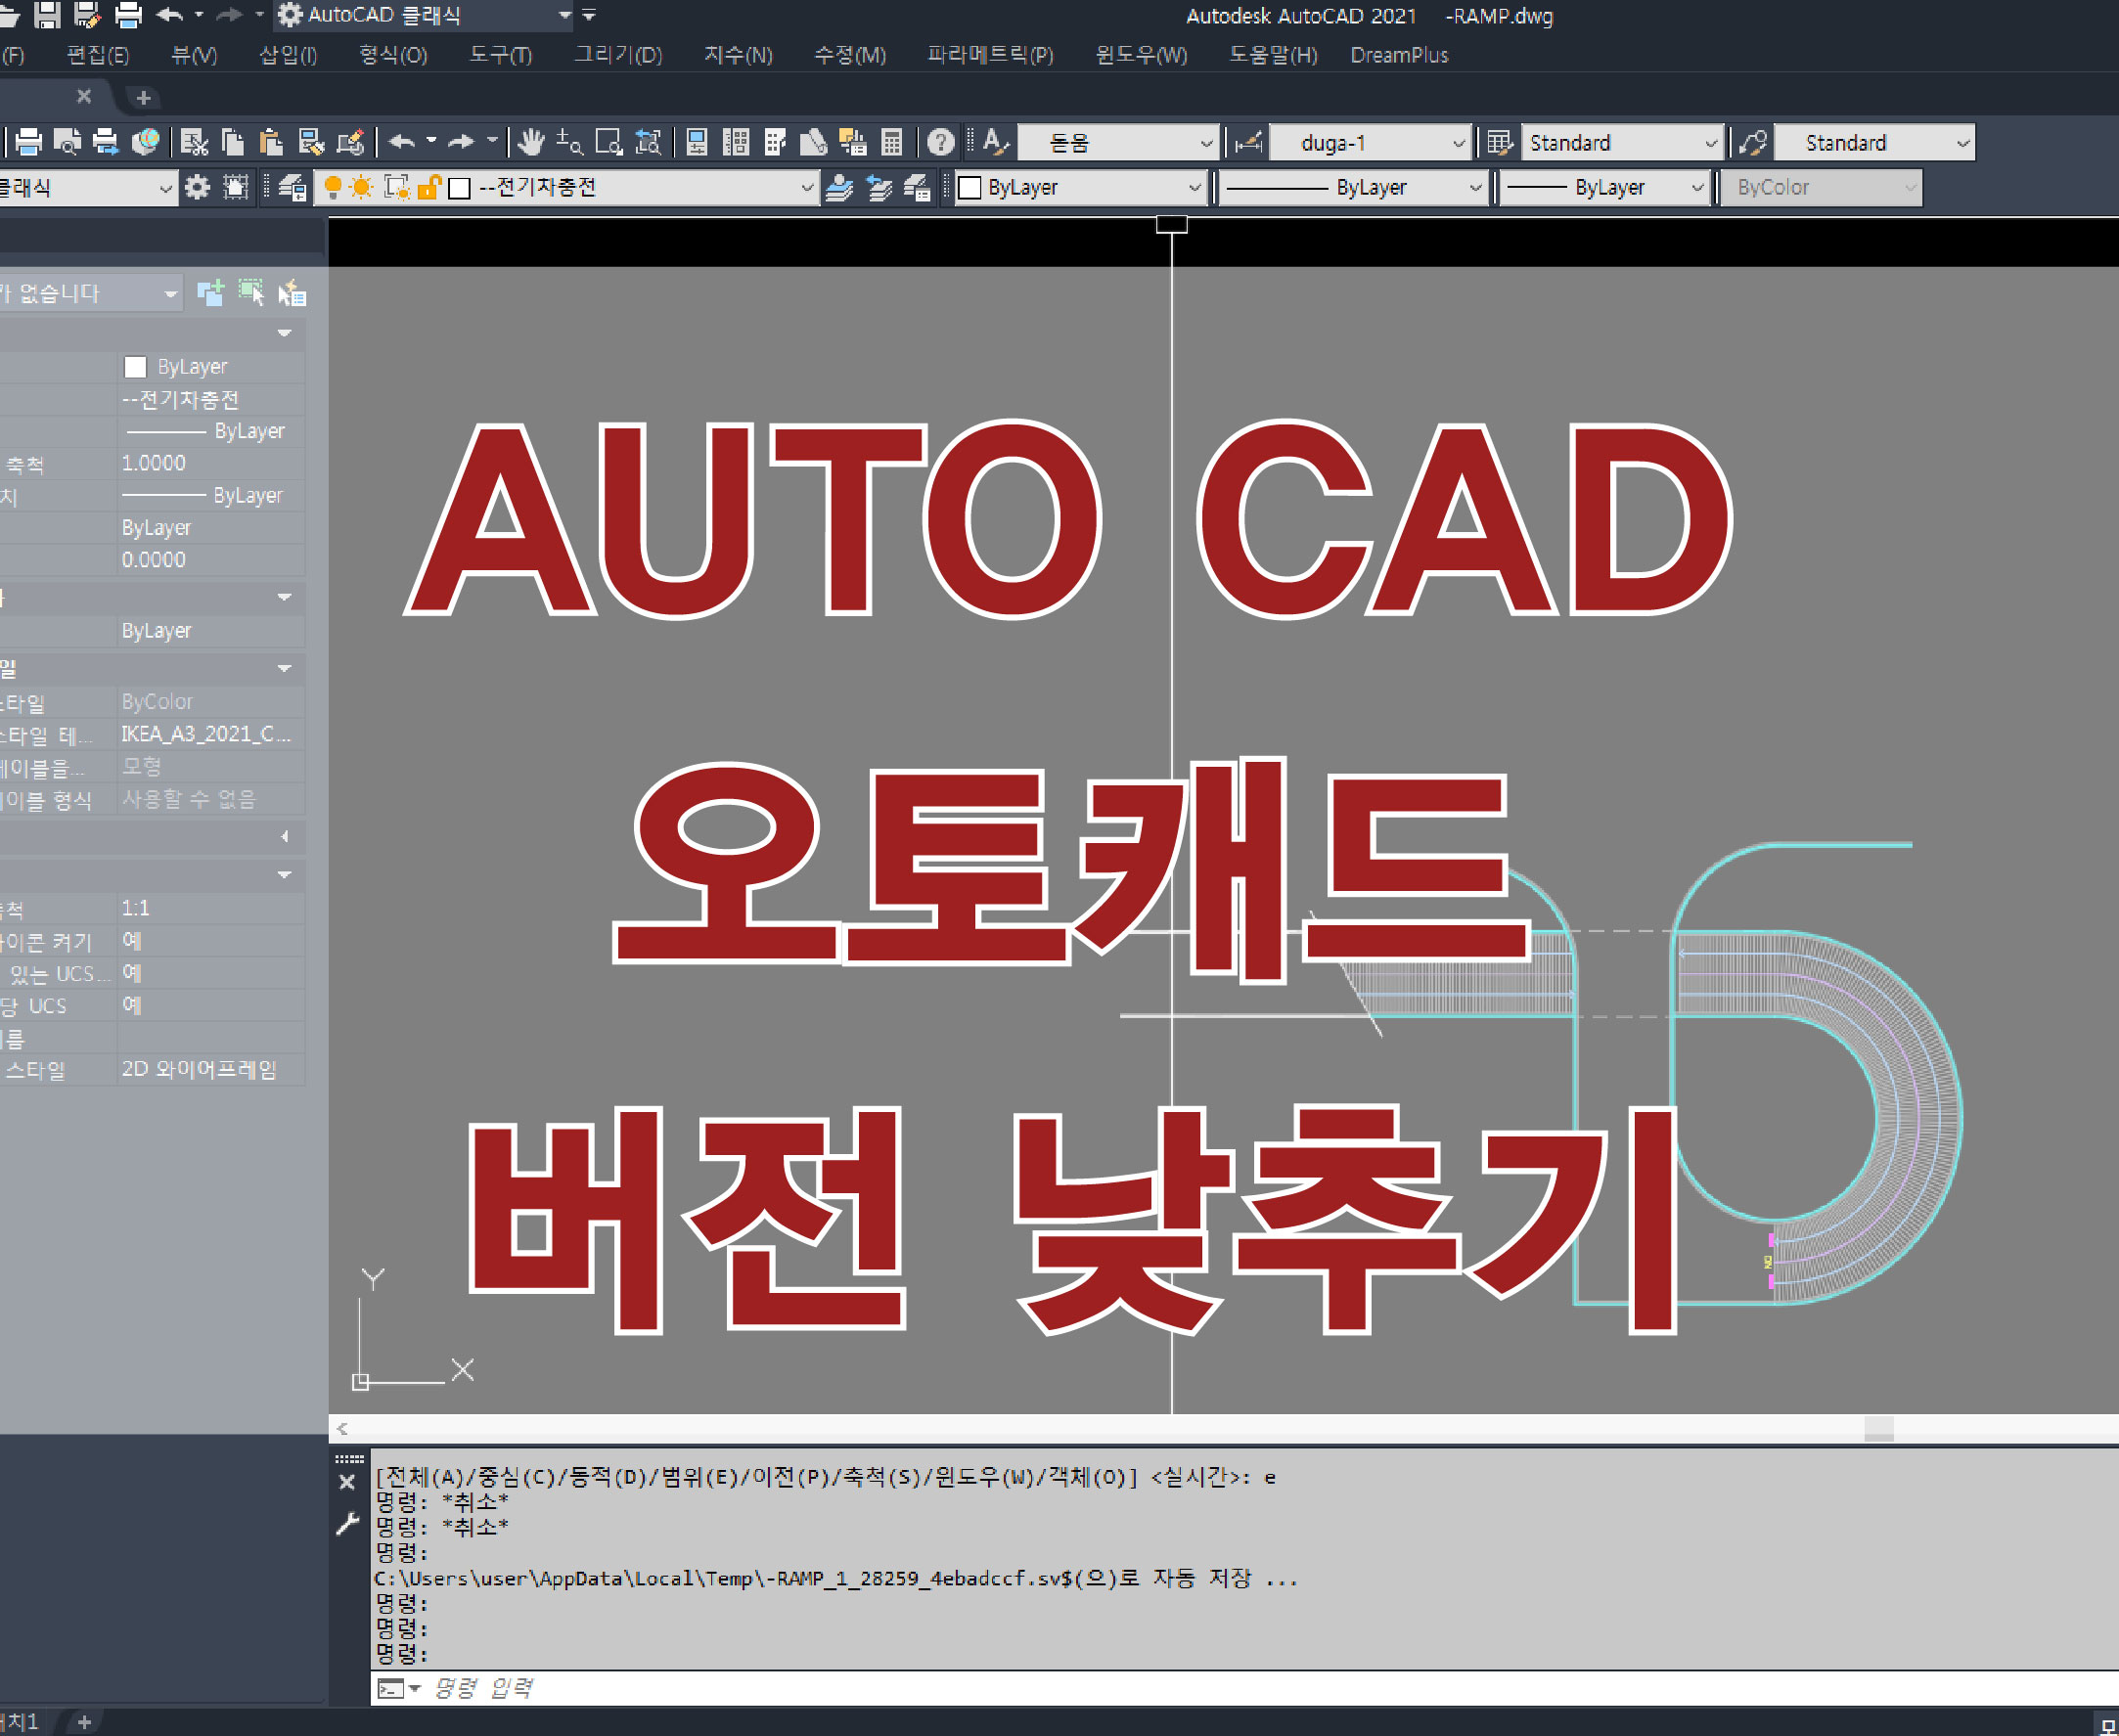The width and height of the screenshot is (2119, 1736).
Task: Click the Layer Previous icon
Action: 879,187
